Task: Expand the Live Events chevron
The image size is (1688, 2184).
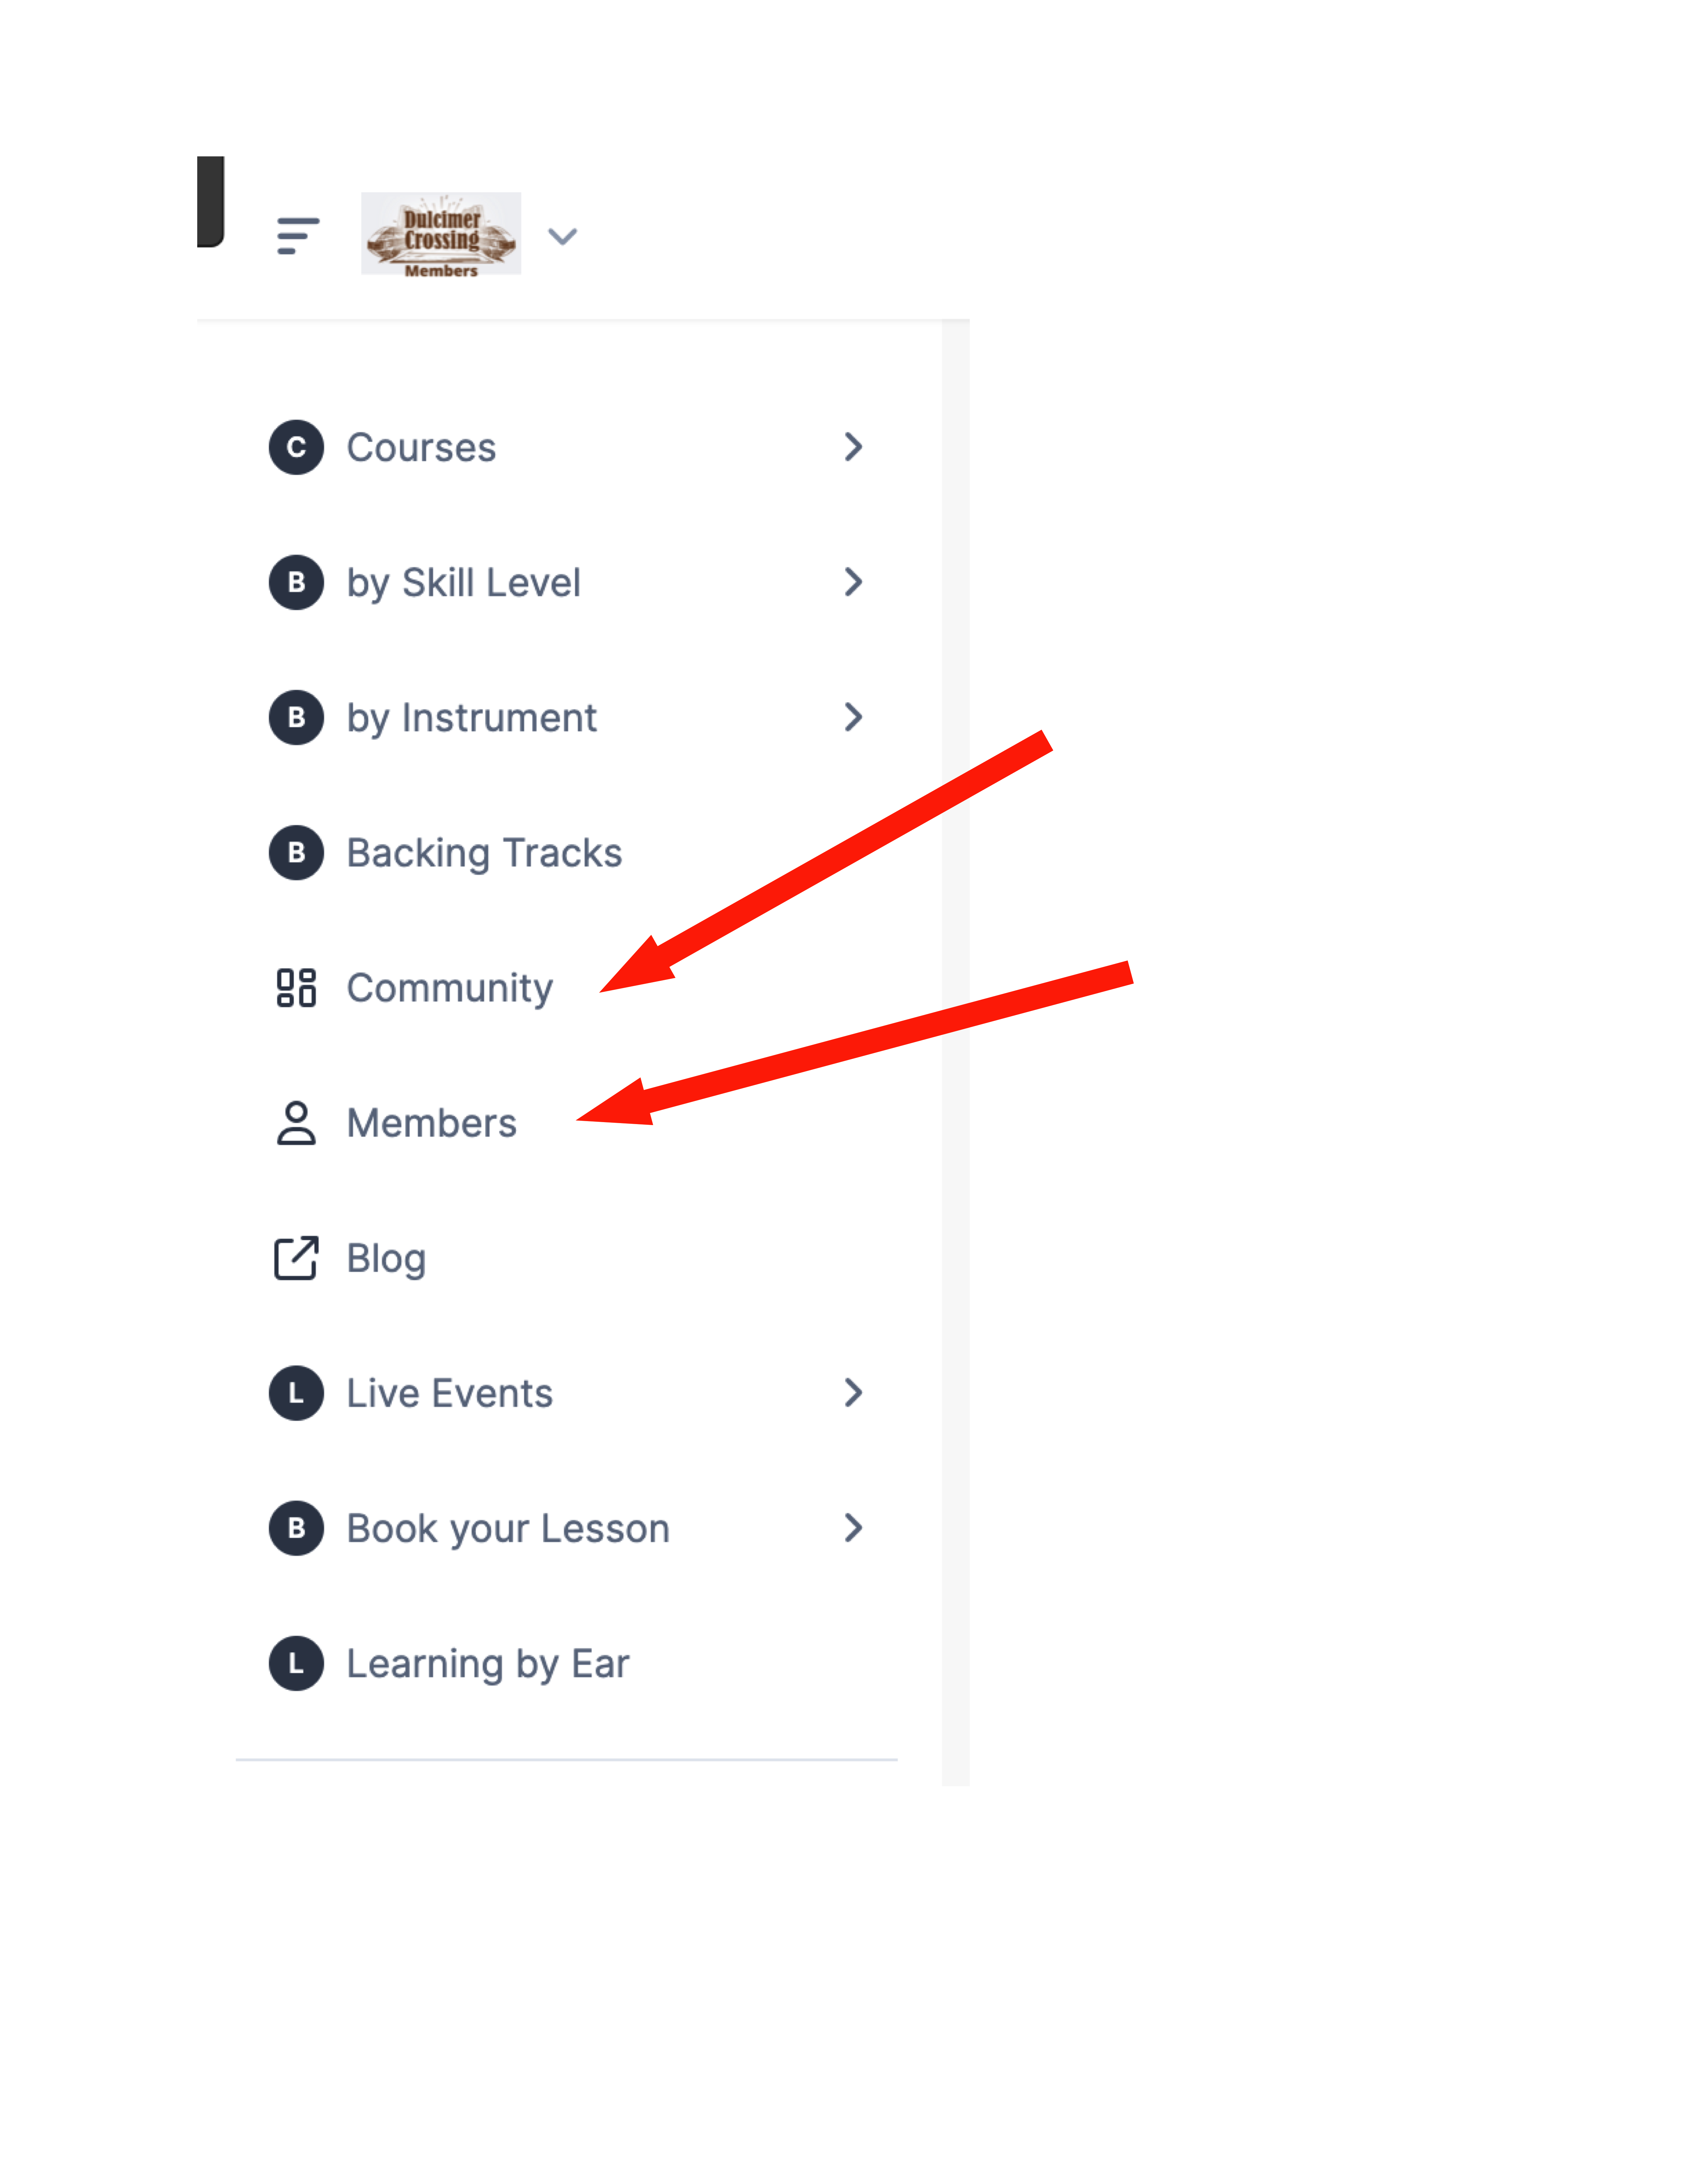Action: (x=853, y=1393)
